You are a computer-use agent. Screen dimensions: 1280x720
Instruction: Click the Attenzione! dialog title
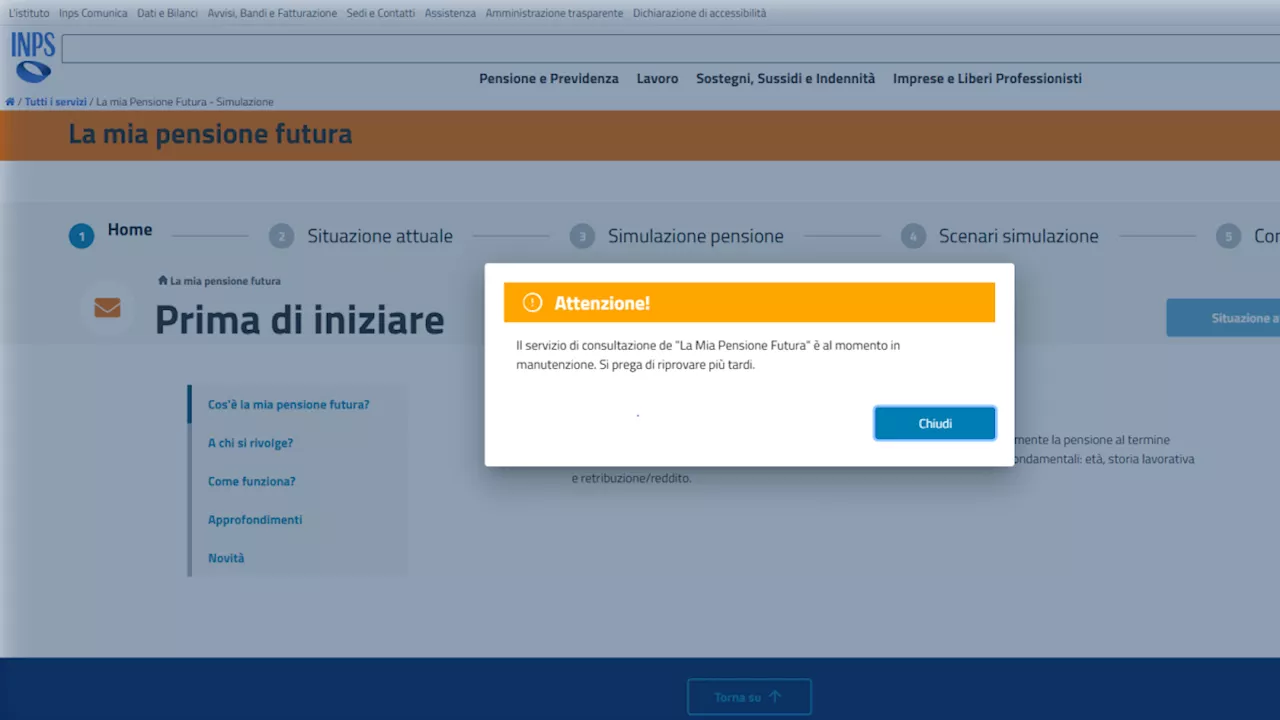602,303
